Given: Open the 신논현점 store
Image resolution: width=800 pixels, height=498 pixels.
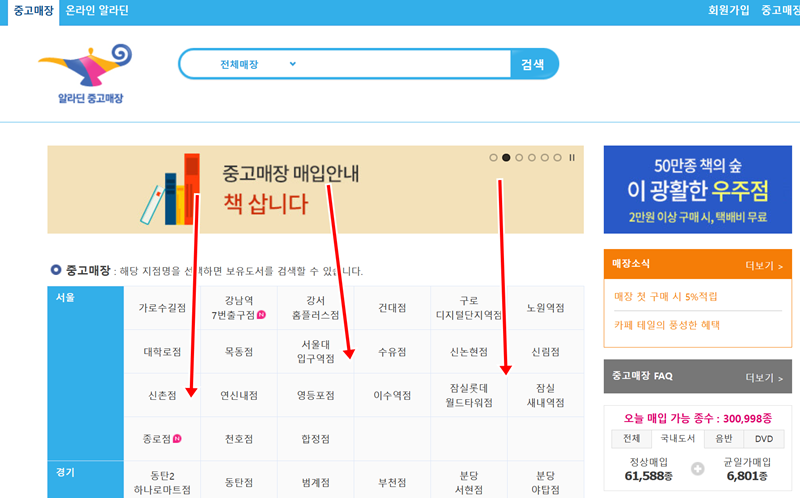Looking at the screenshot, I should point(469,352).
